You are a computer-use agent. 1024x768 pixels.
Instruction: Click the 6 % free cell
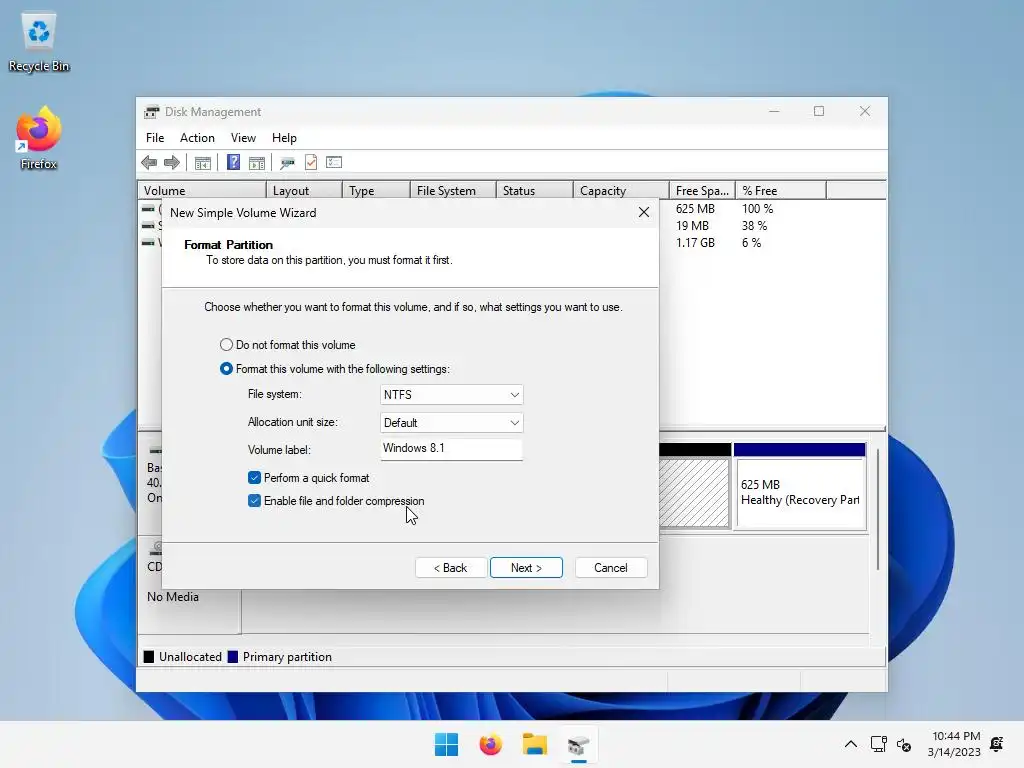pos(752,243)
